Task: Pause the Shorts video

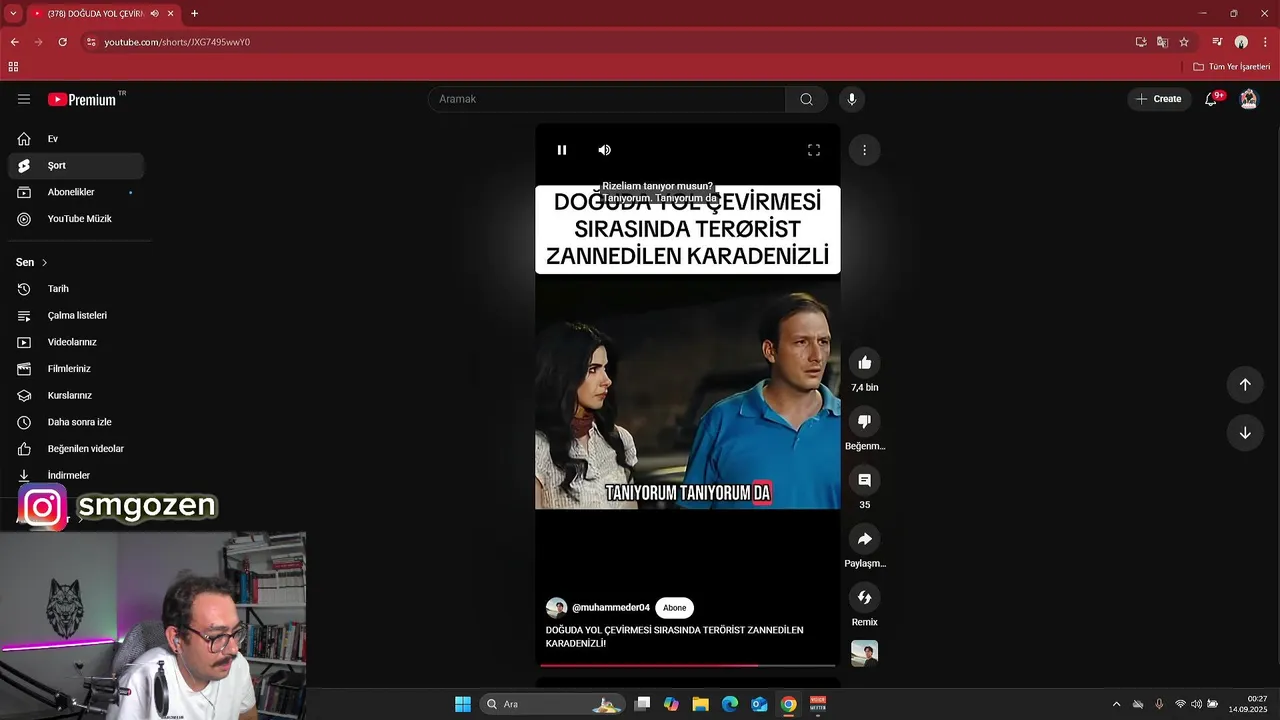Action: [562, 150]
